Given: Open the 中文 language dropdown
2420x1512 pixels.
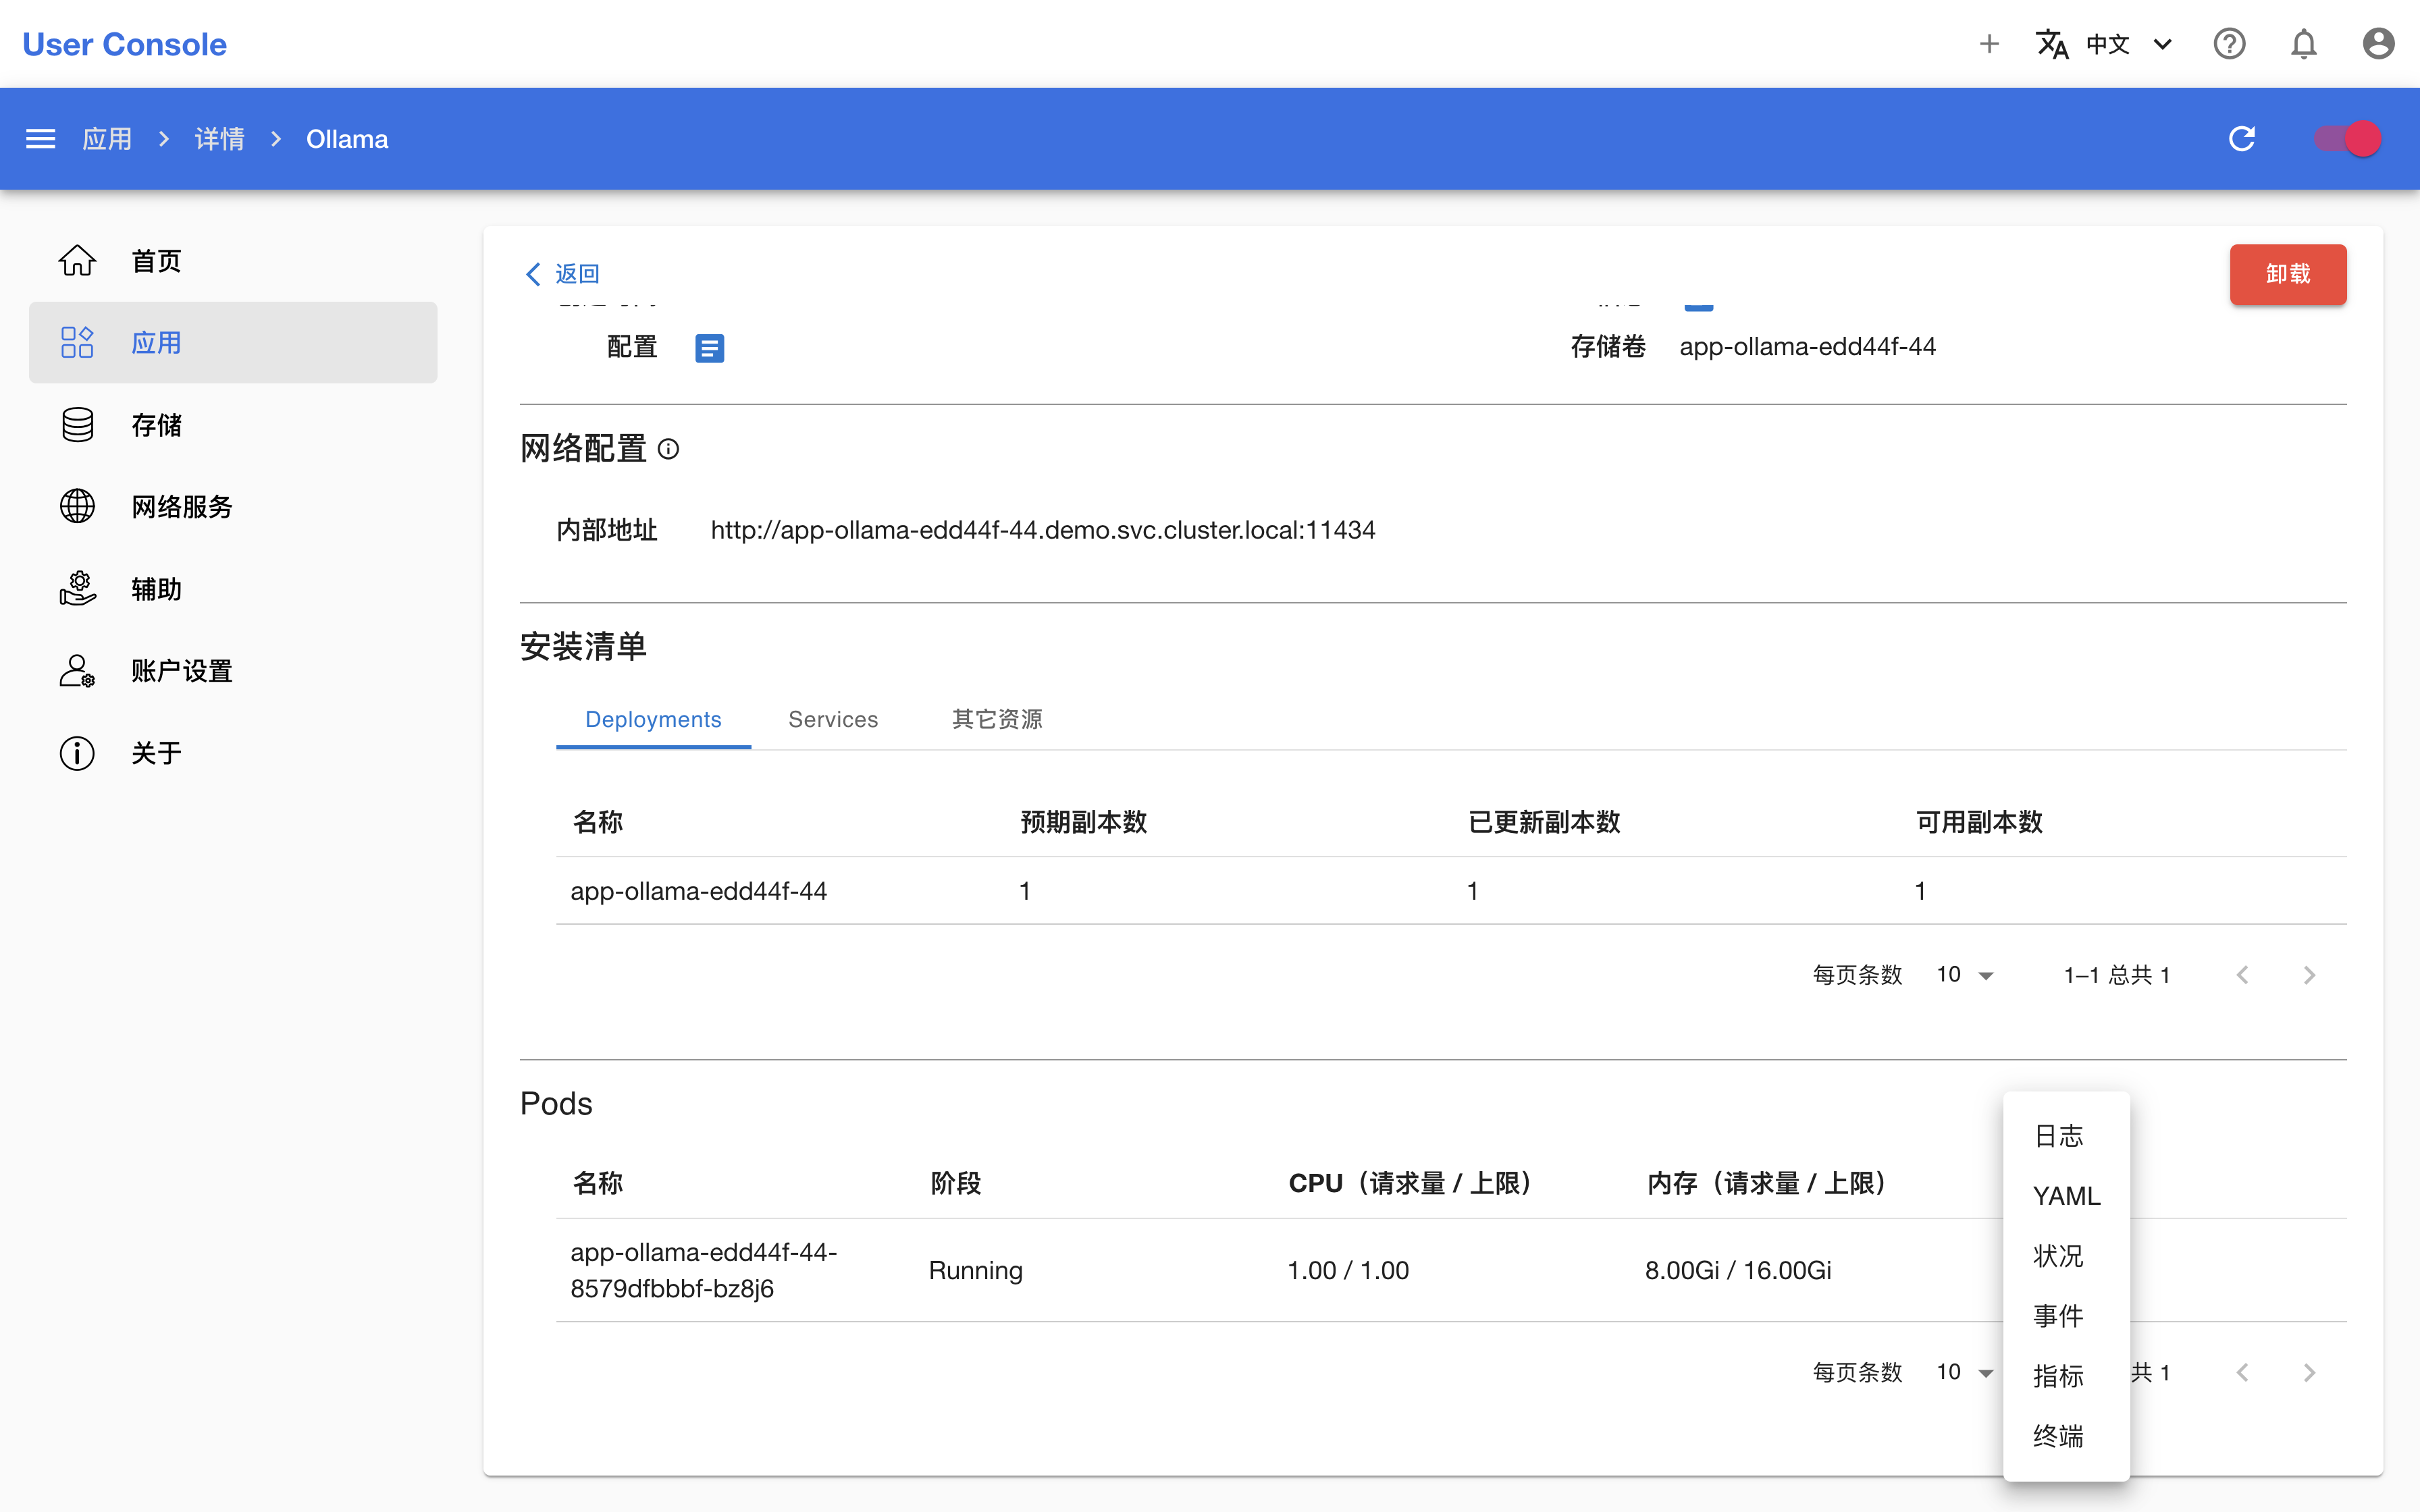Looking at the screenshot, I should pos(2128,44).
